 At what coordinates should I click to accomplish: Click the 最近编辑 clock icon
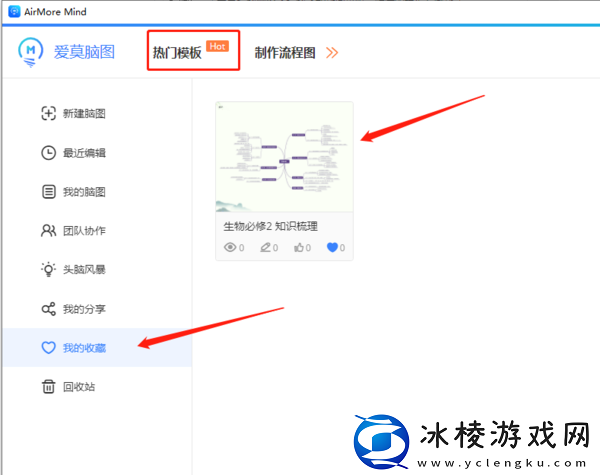click(x=49, y=153)
